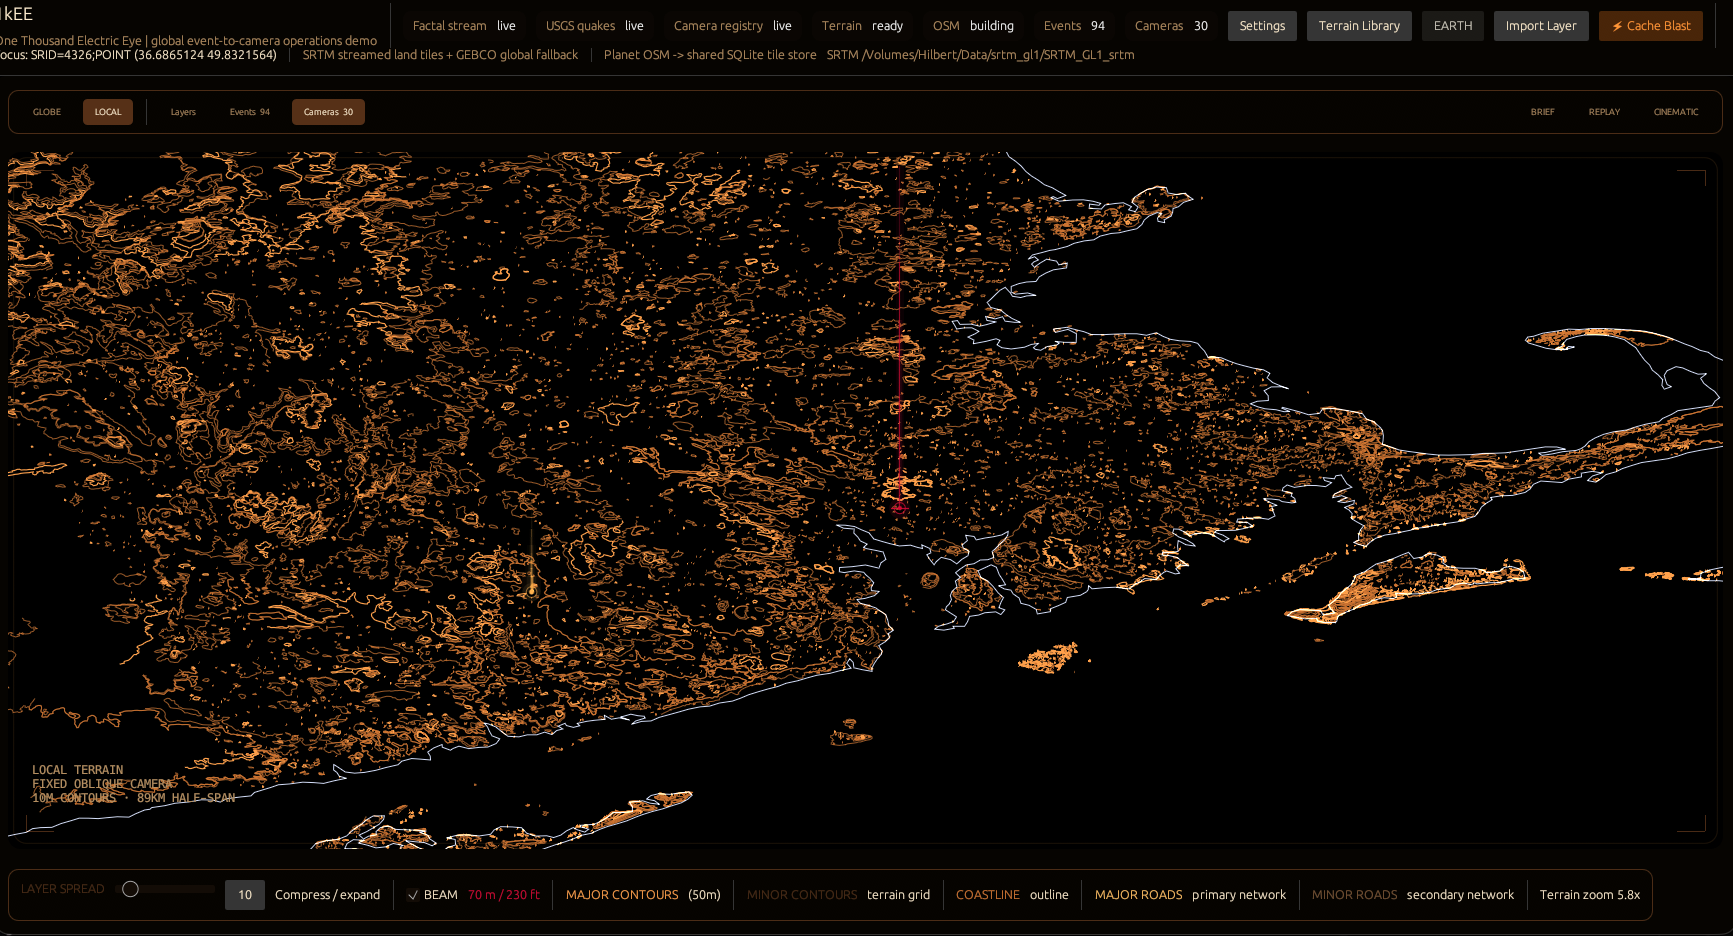1733x936 pixels.
Task: Focus the layer spread value field showing 10
Action: 245,895
